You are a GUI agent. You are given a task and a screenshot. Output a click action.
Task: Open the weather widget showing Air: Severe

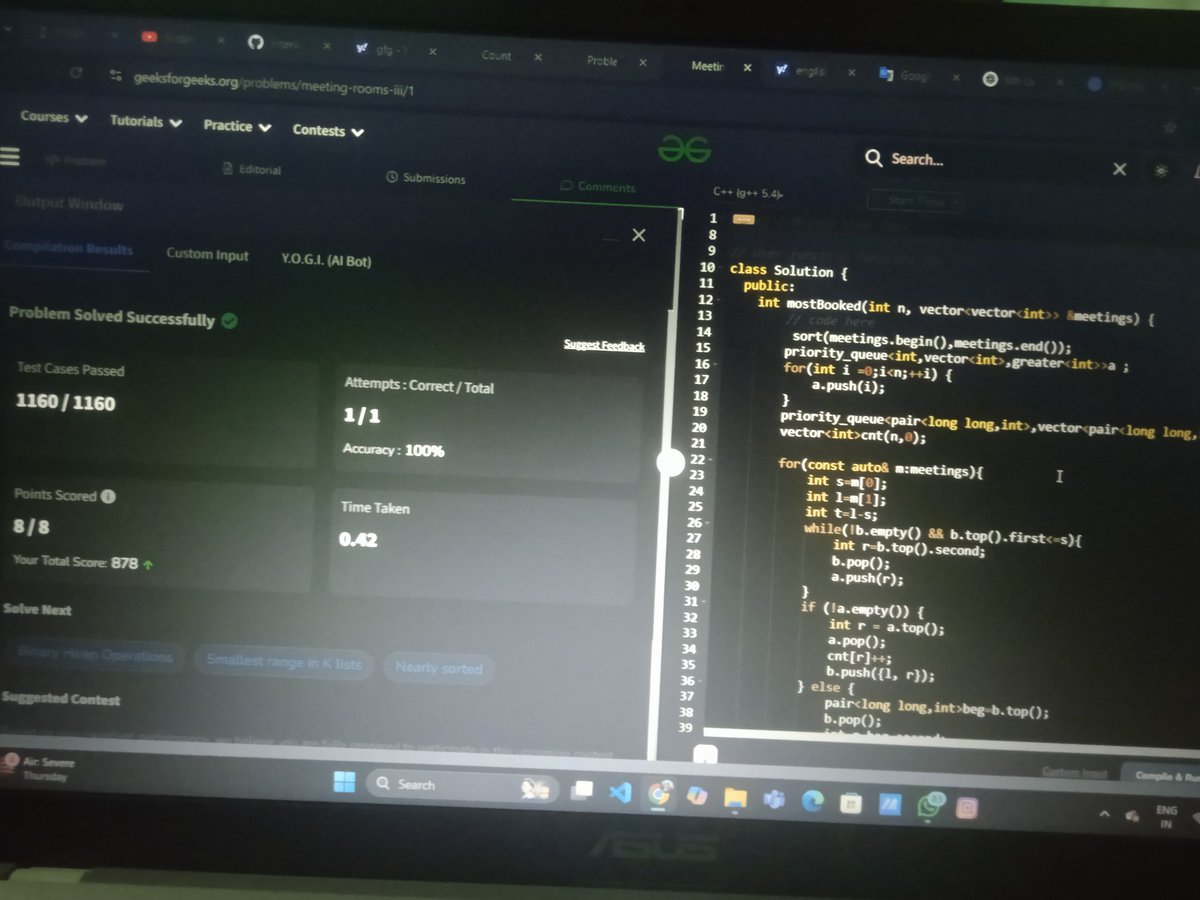tap(38, 768)
